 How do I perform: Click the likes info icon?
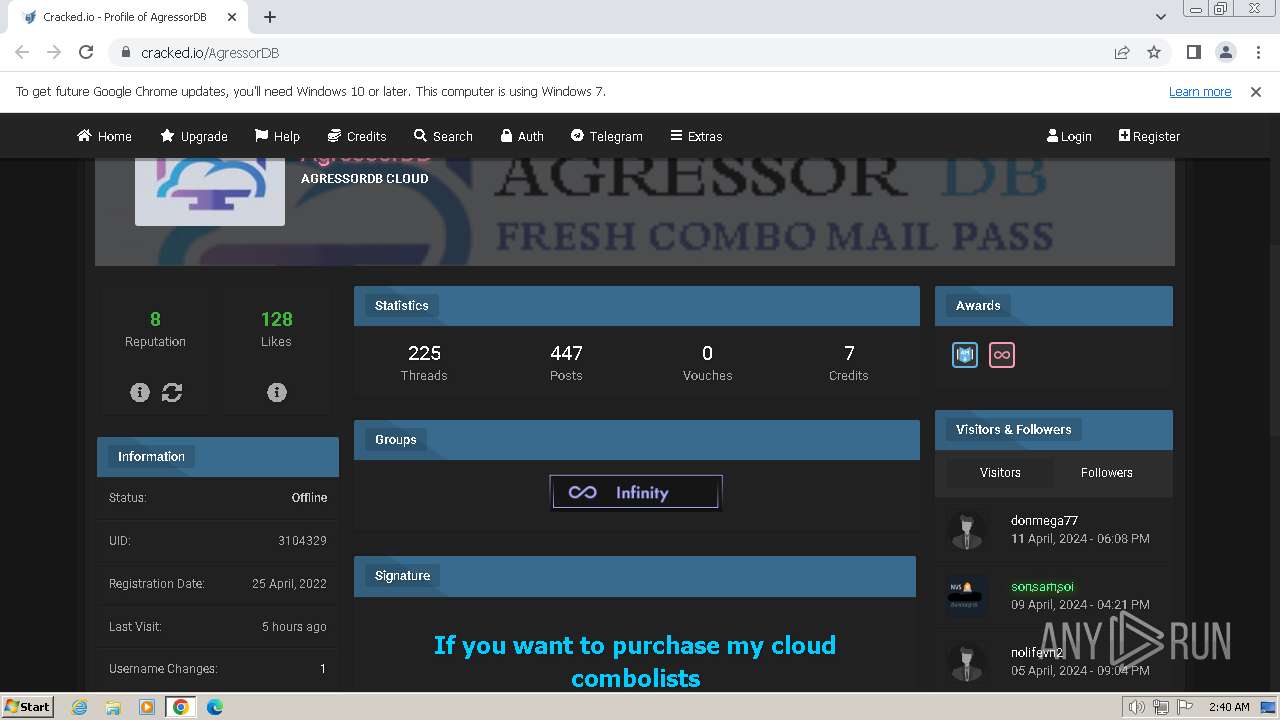point(277,393)
